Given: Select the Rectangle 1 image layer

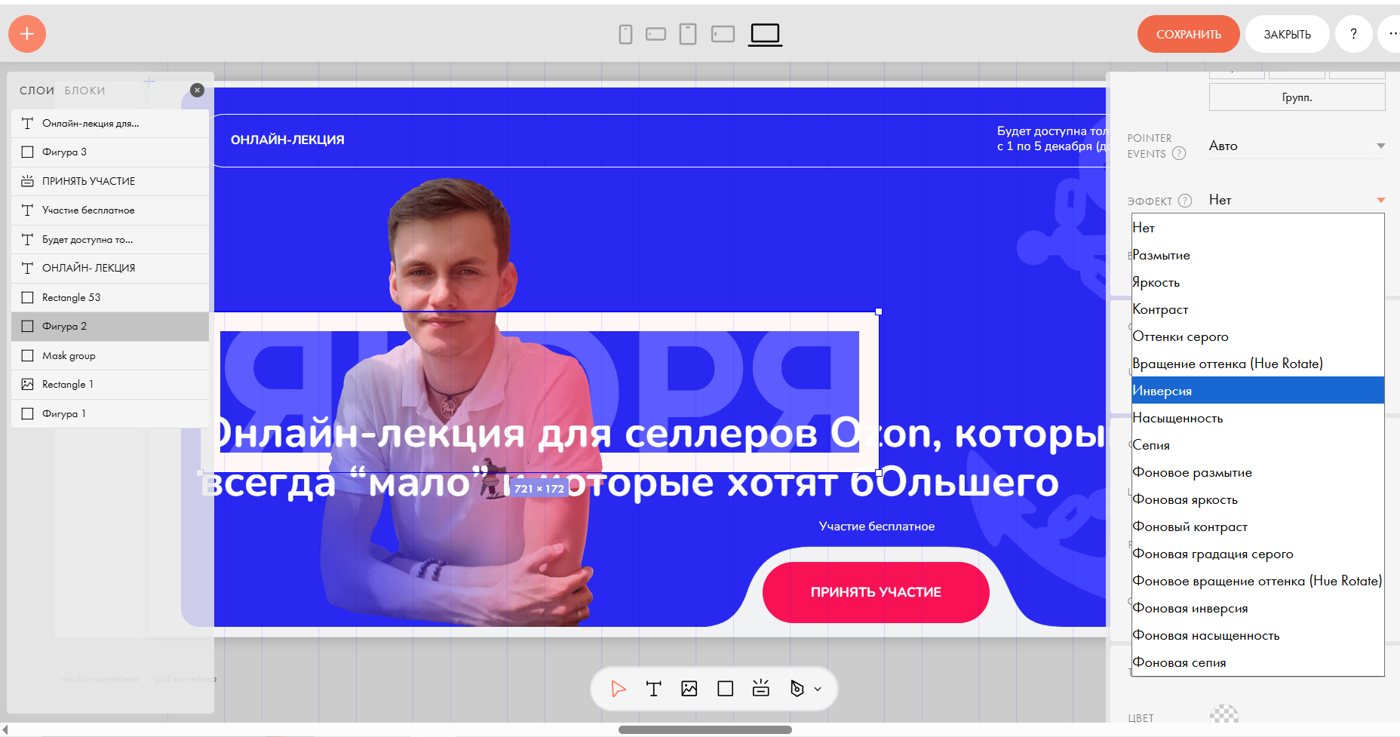Looking at the screenshot, I should click(110, 384).
